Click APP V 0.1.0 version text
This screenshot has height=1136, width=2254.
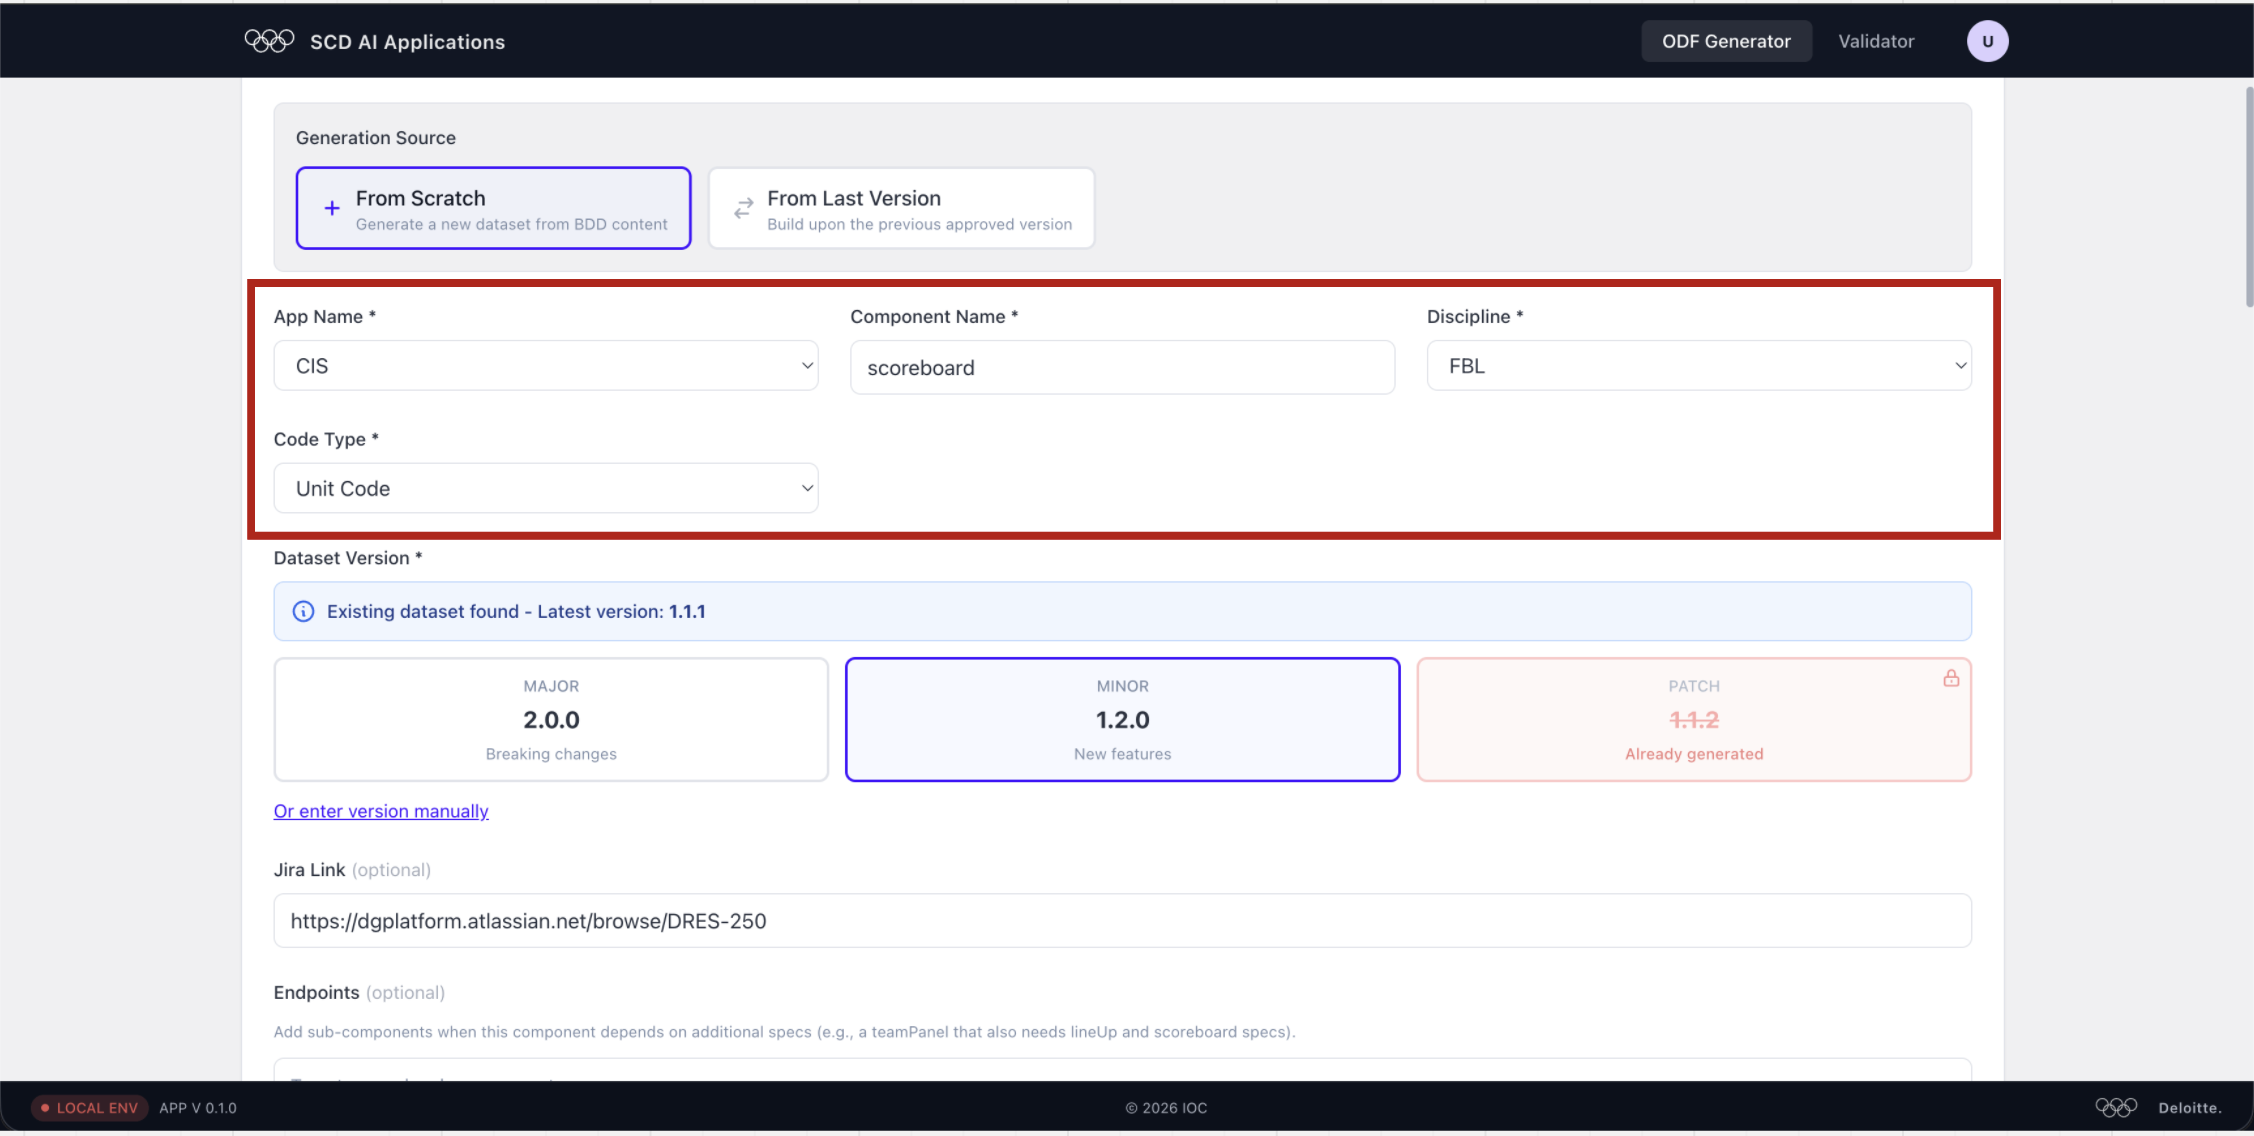pyautogui.click(x=198, y=1108)
